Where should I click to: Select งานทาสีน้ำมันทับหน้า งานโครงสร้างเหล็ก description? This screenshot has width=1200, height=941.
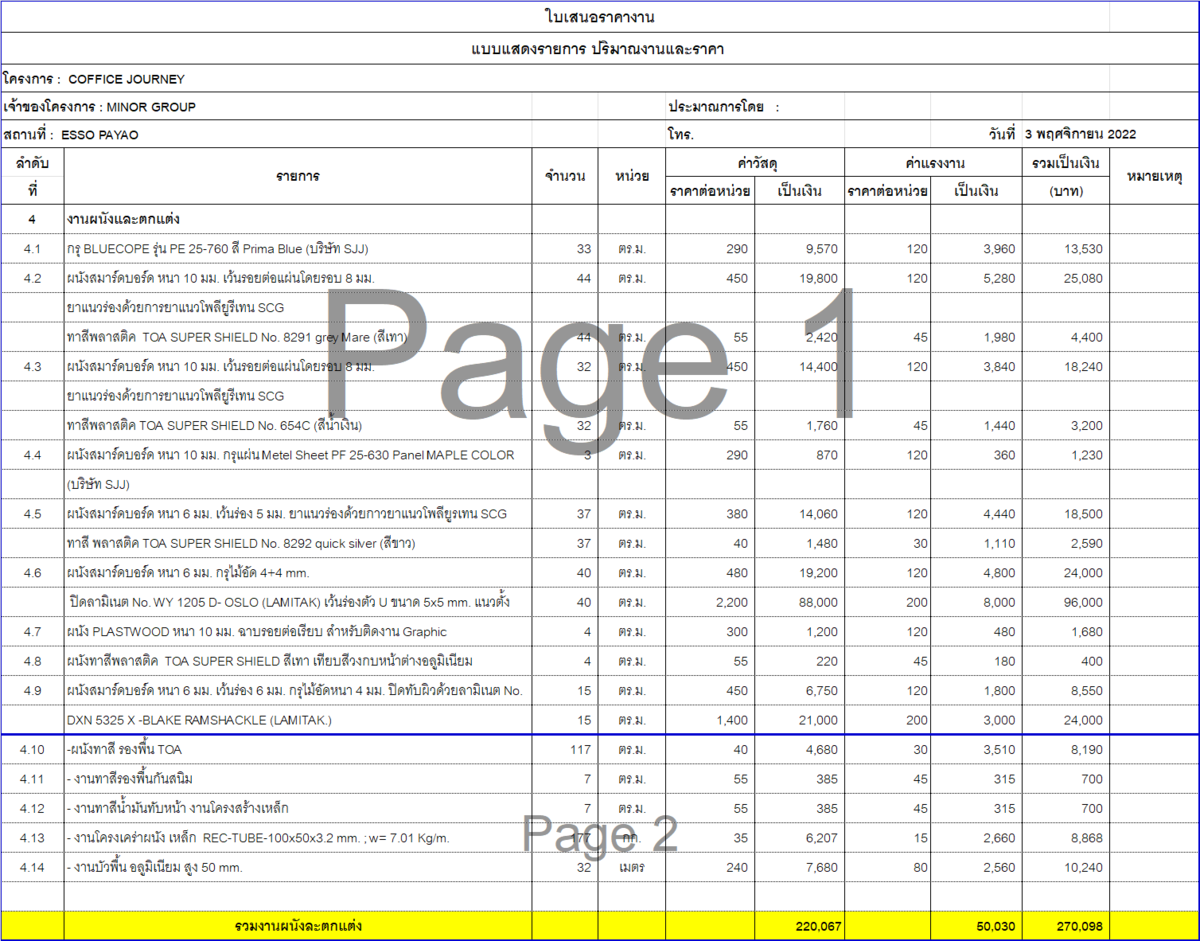[298, 808]
